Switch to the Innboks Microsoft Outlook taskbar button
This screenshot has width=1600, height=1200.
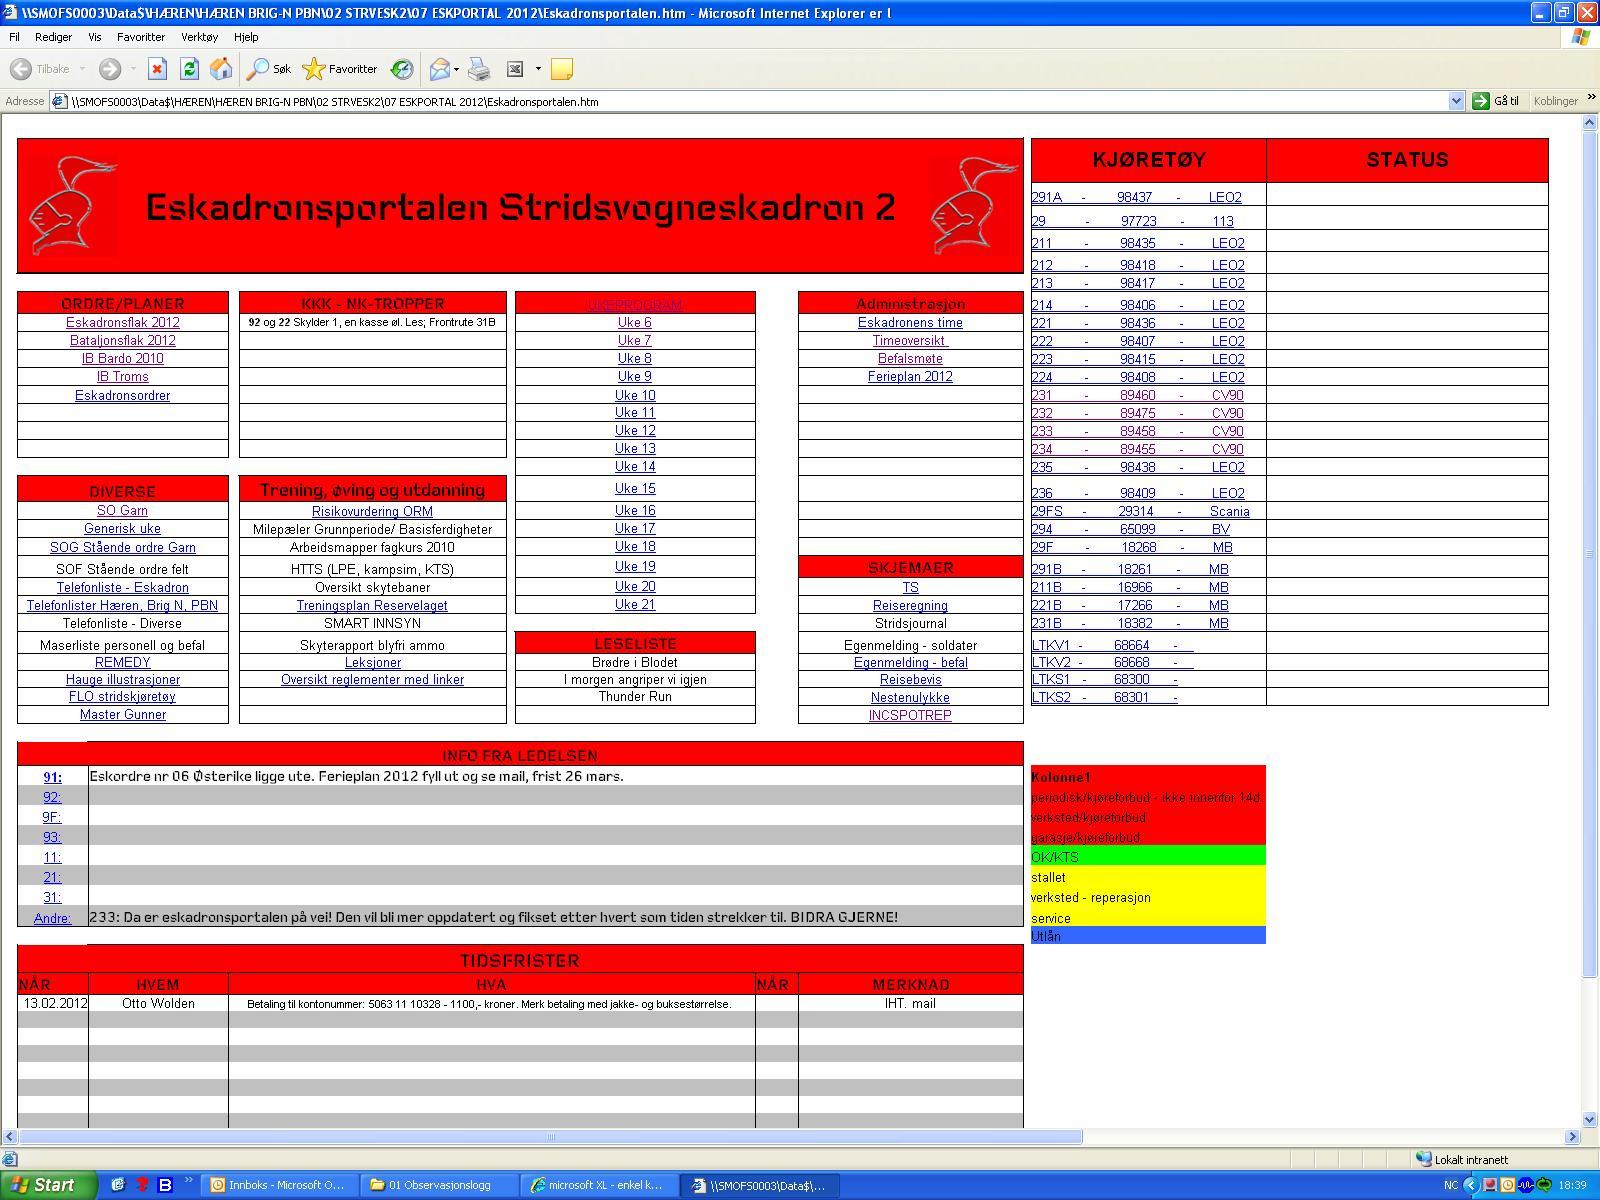pos(279,1185)
